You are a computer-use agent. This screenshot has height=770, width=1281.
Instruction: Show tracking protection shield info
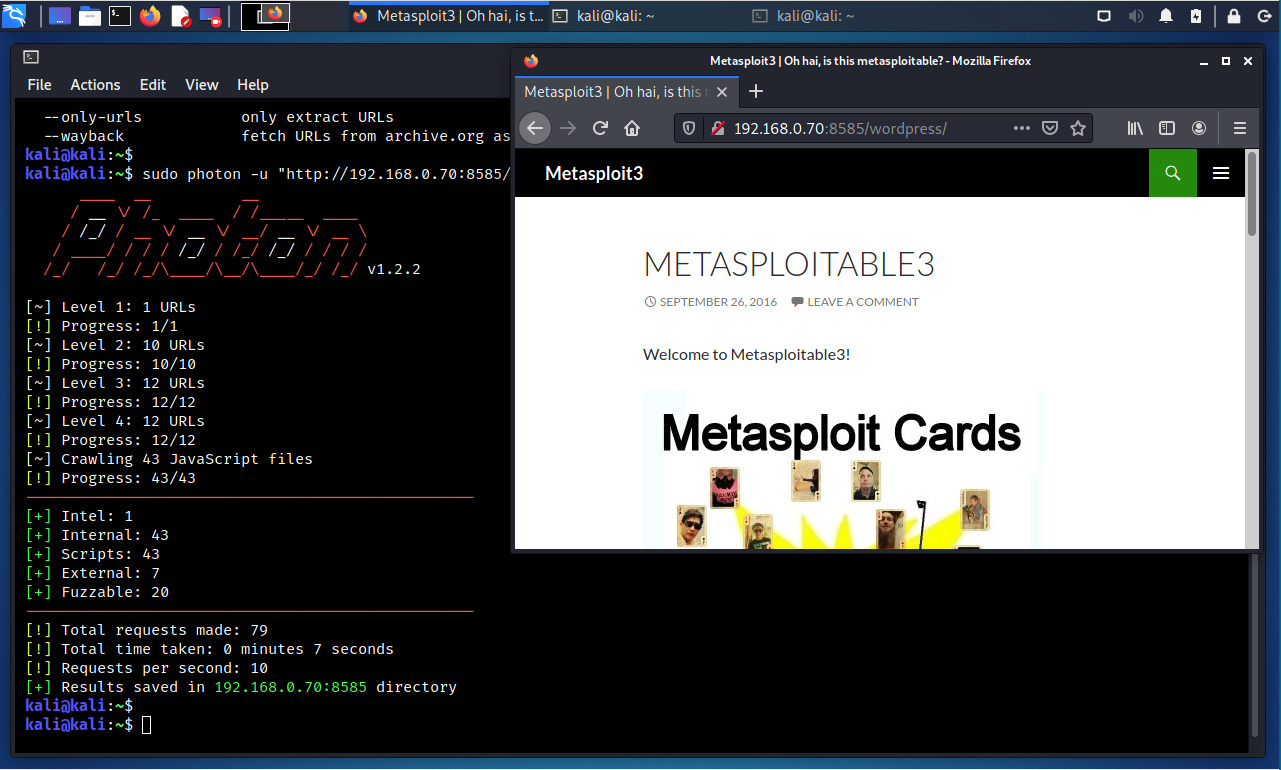[689, 128]
